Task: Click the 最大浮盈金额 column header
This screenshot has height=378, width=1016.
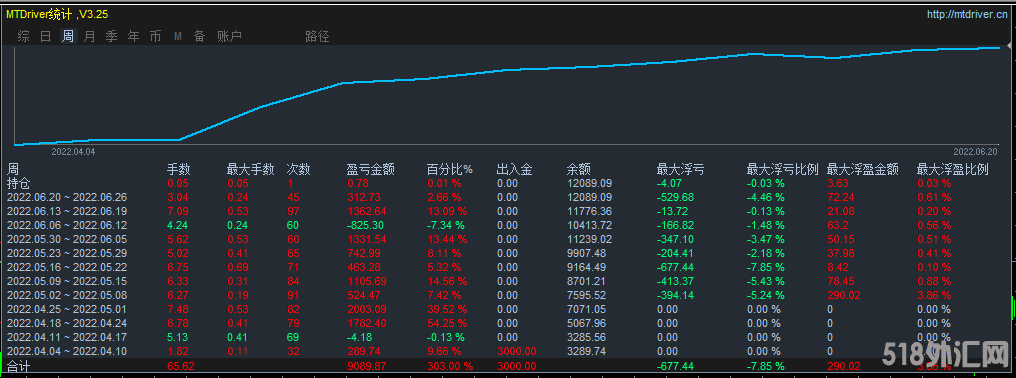Action: point(863,170)
